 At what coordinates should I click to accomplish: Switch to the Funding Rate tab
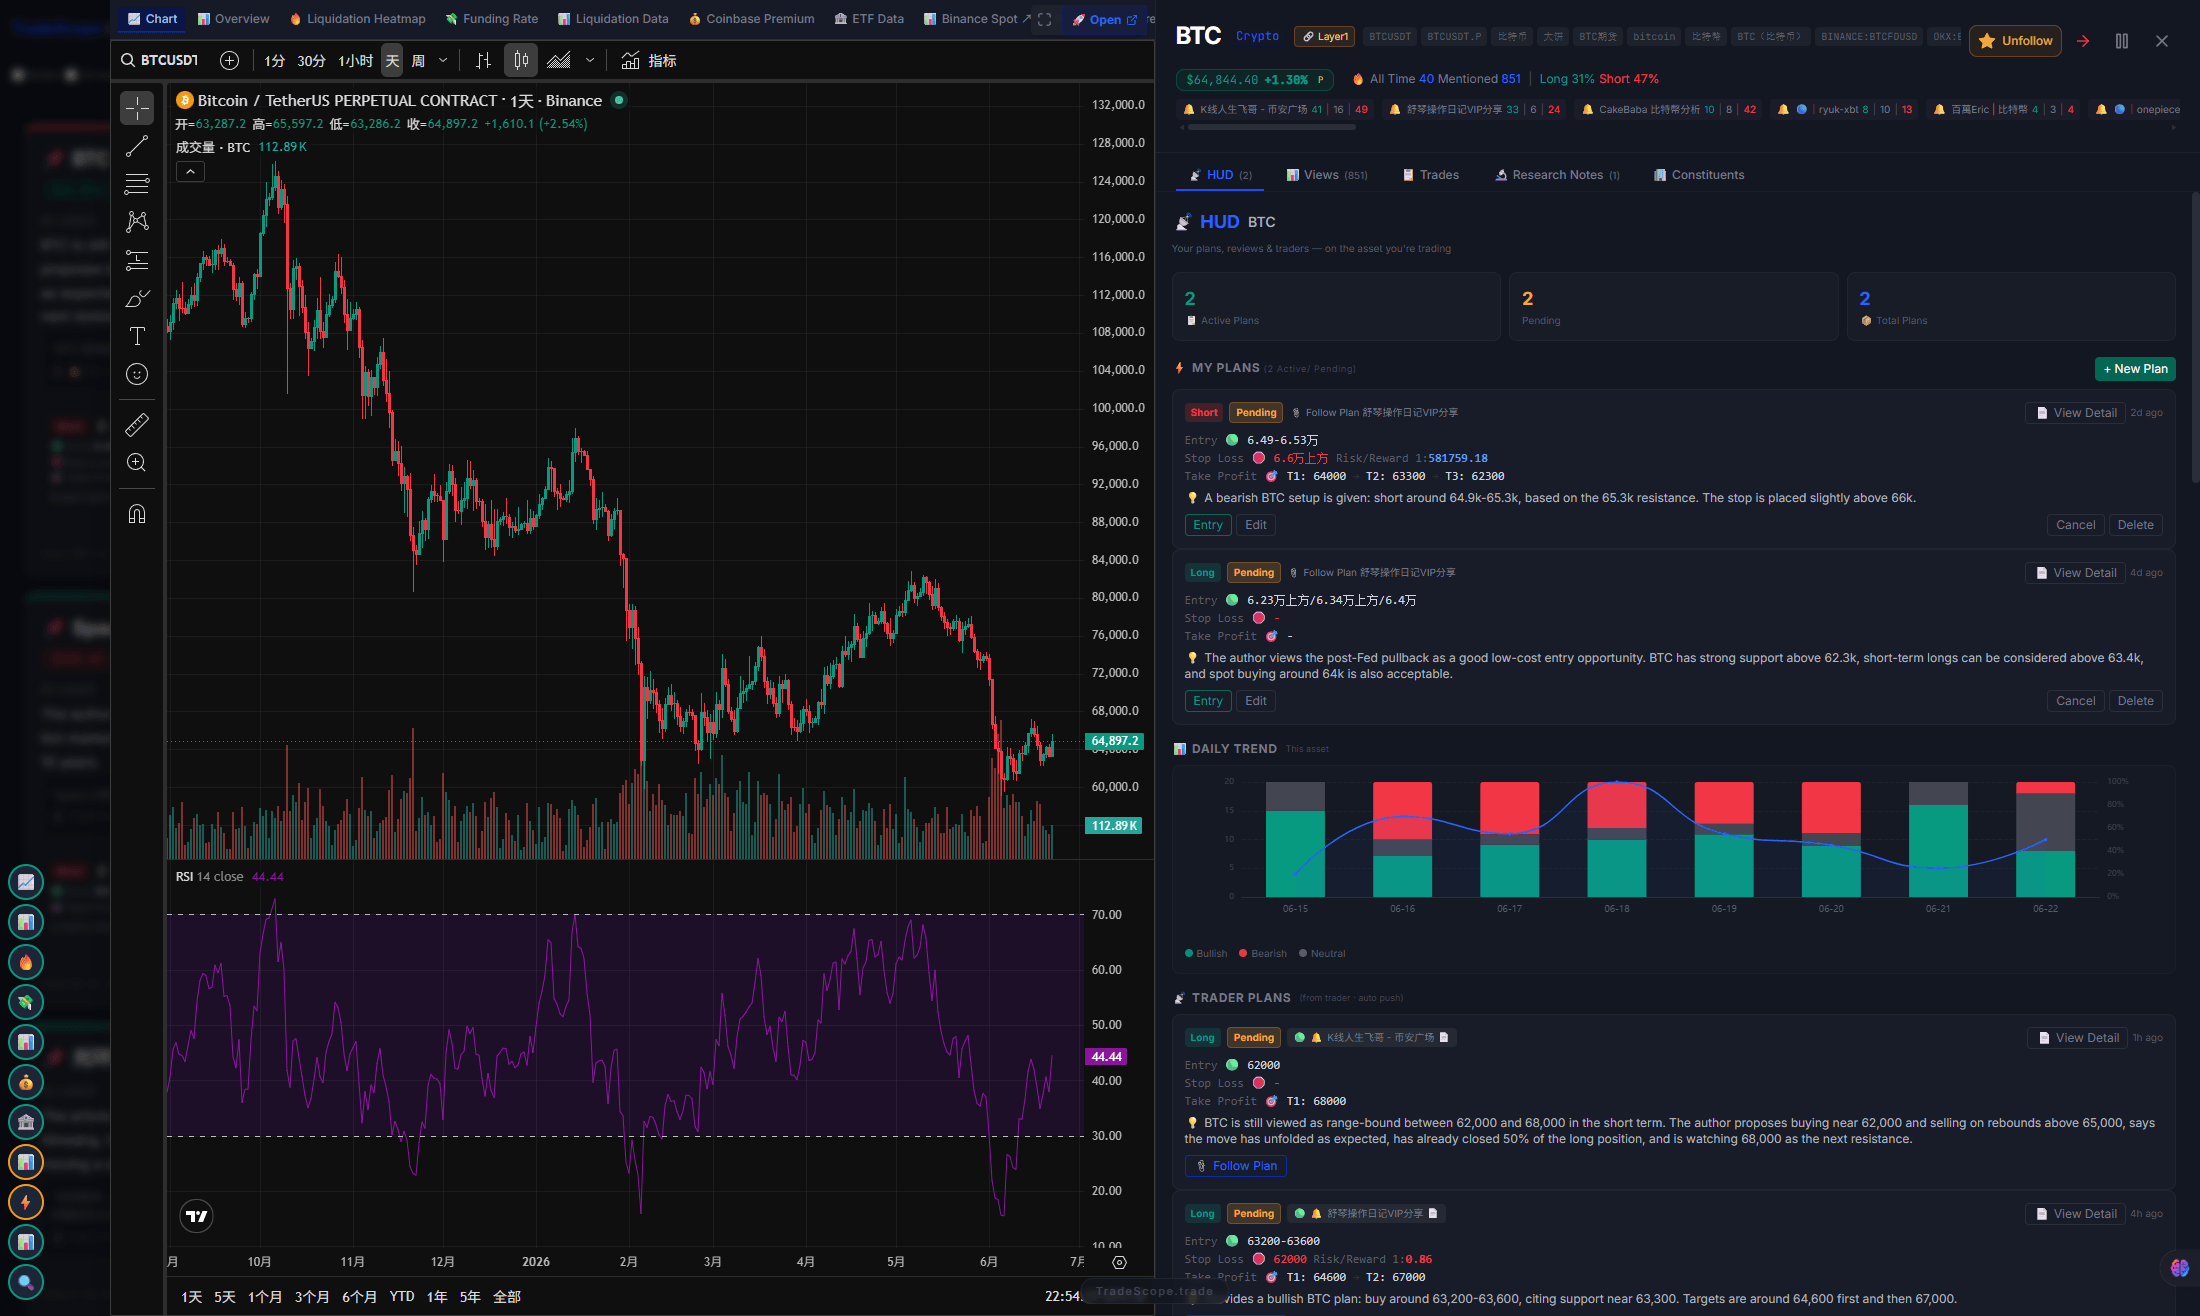[491, 19]
